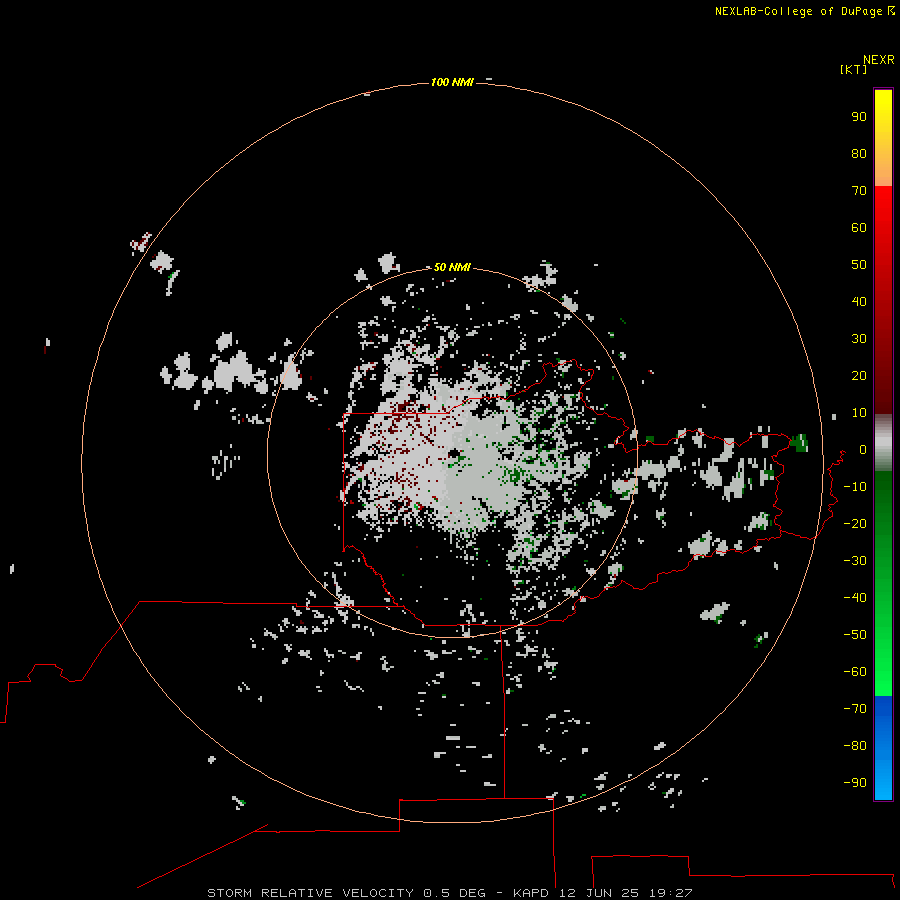The image size is (900, 900).
Task: Select the positive 10 scale label
Action: [x=859, y=413]
